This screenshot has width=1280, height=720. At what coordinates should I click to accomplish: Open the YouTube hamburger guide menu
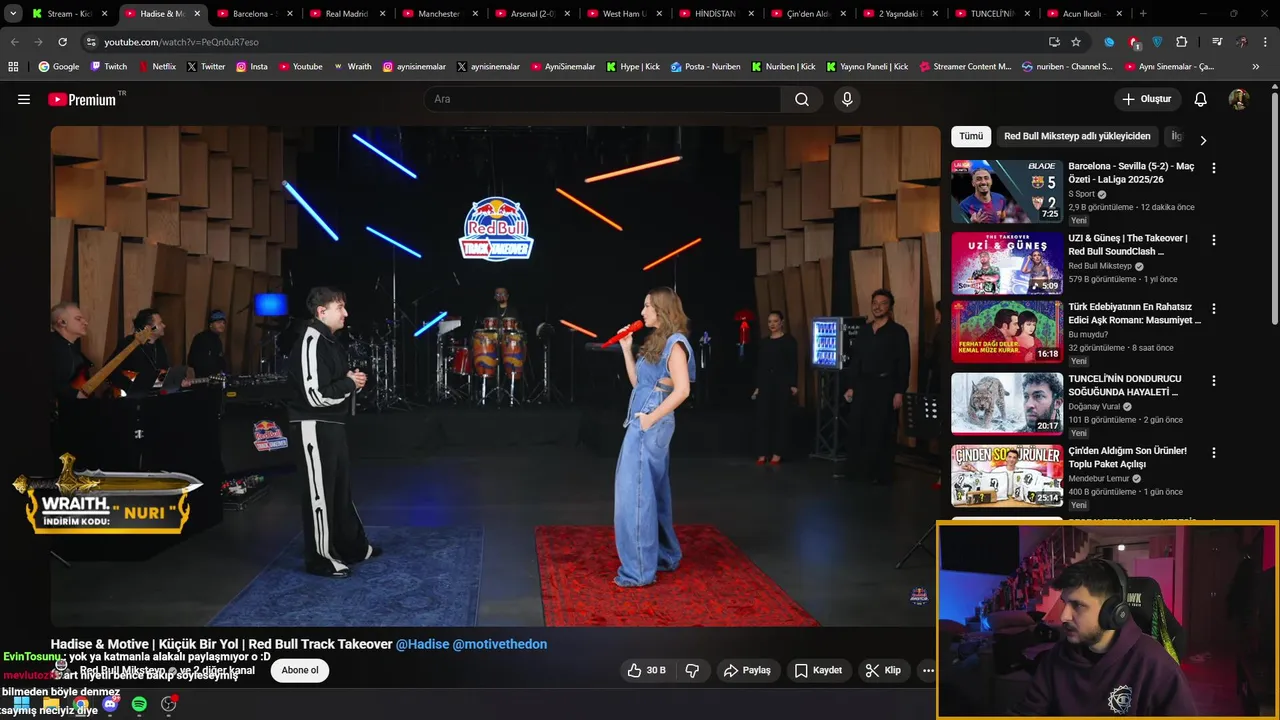[x=24, y=99]
